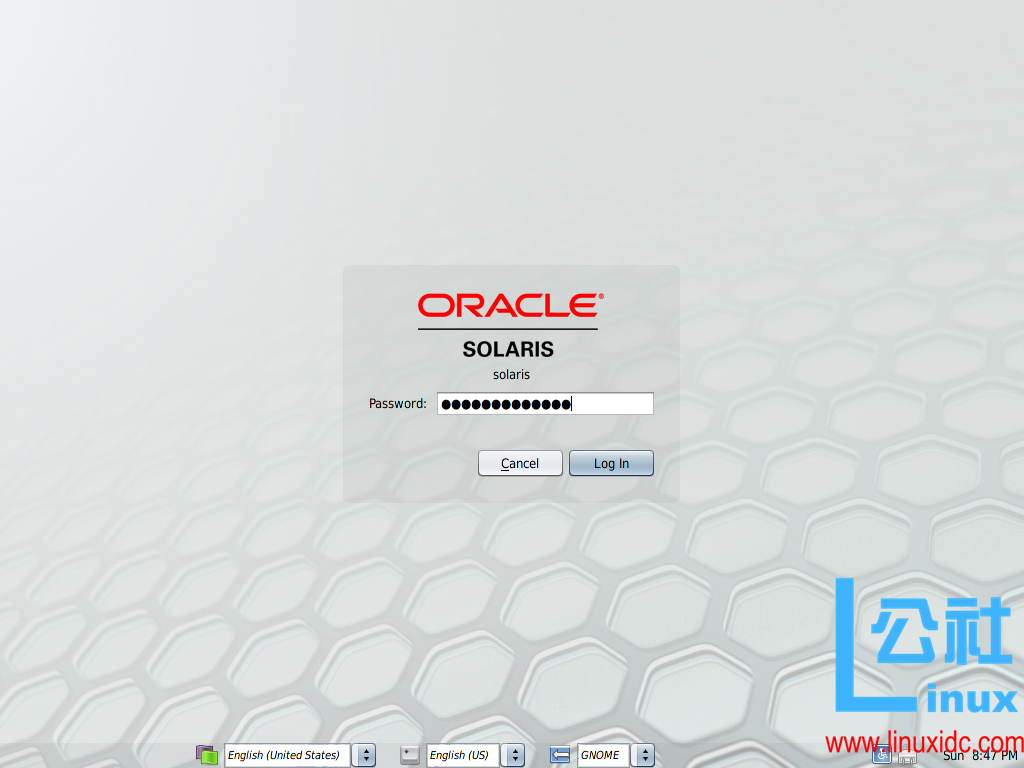Click the keyboard layout icon
The height and width of the screenshot is (768, 1024).
(409, 755)
